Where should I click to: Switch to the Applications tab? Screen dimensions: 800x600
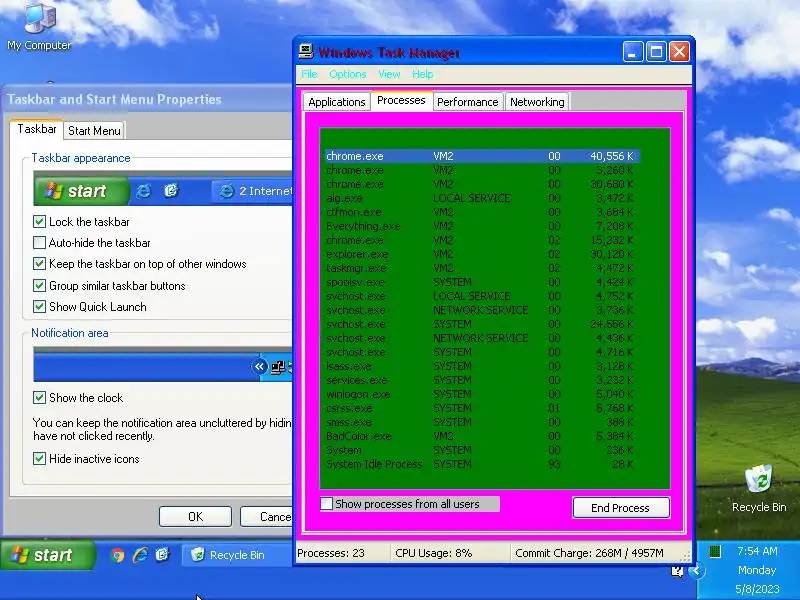[x=337, y=102]
